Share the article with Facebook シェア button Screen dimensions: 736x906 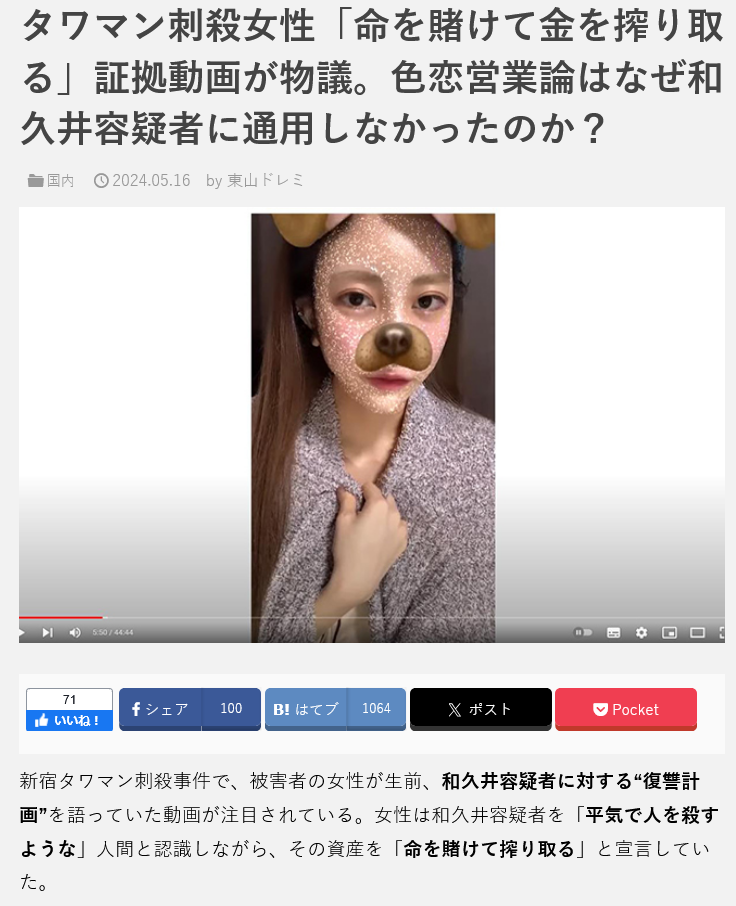tap(189, 709)
